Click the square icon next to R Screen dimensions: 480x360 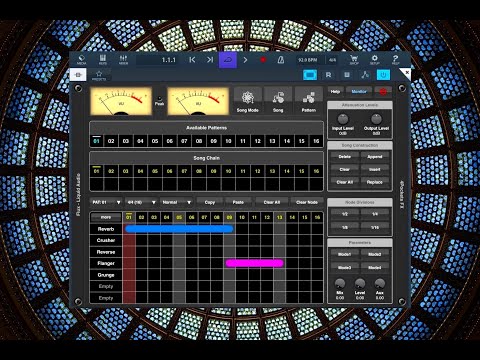click(347, 75)
